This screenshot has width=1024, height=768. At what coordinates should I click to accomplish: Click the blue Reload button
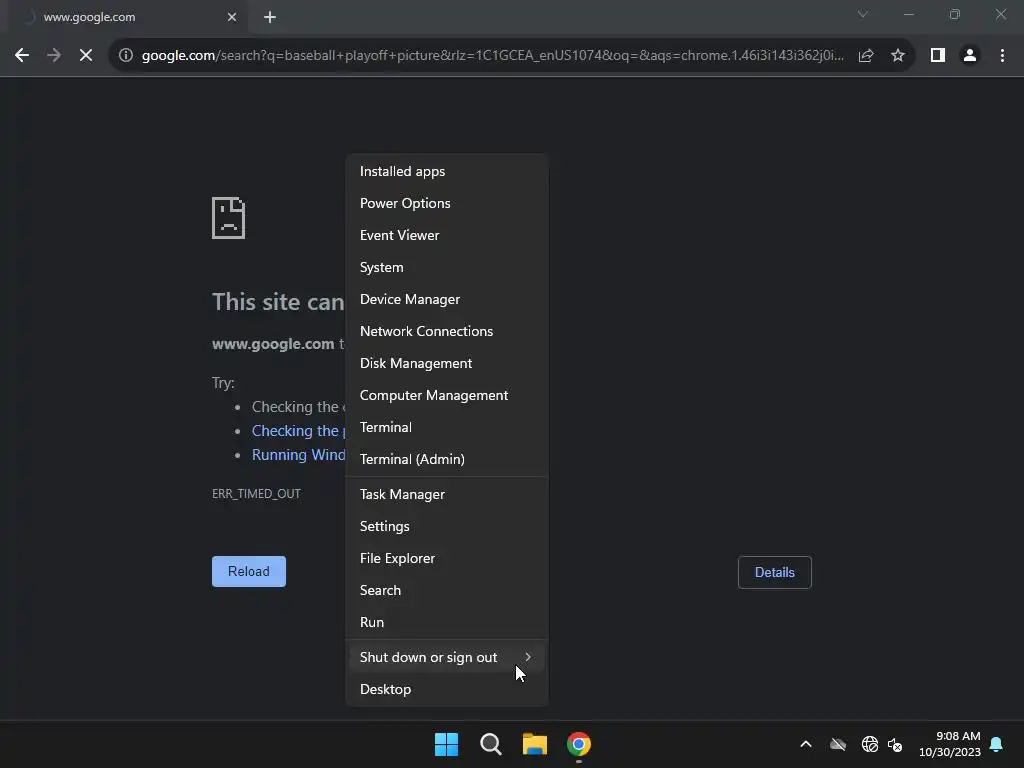[249, 571]
